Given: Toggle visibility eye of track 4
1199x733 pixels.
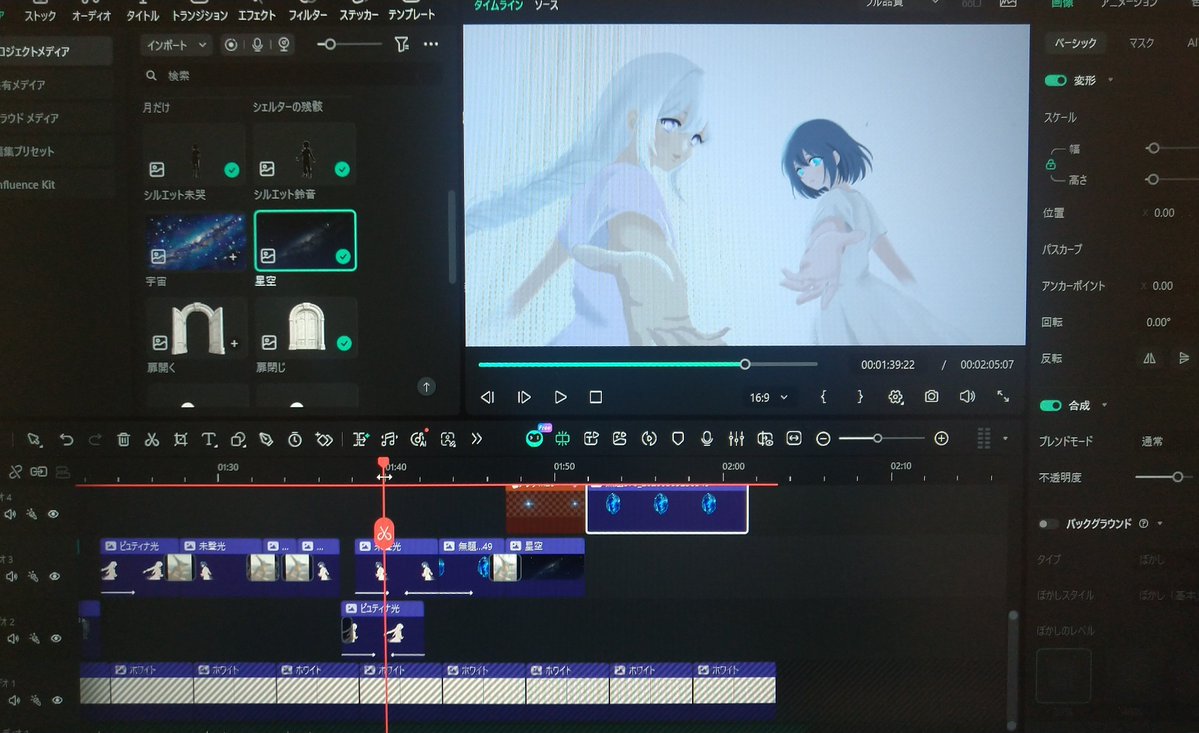Looking at the screenshot, I should [x=54, y=514].
